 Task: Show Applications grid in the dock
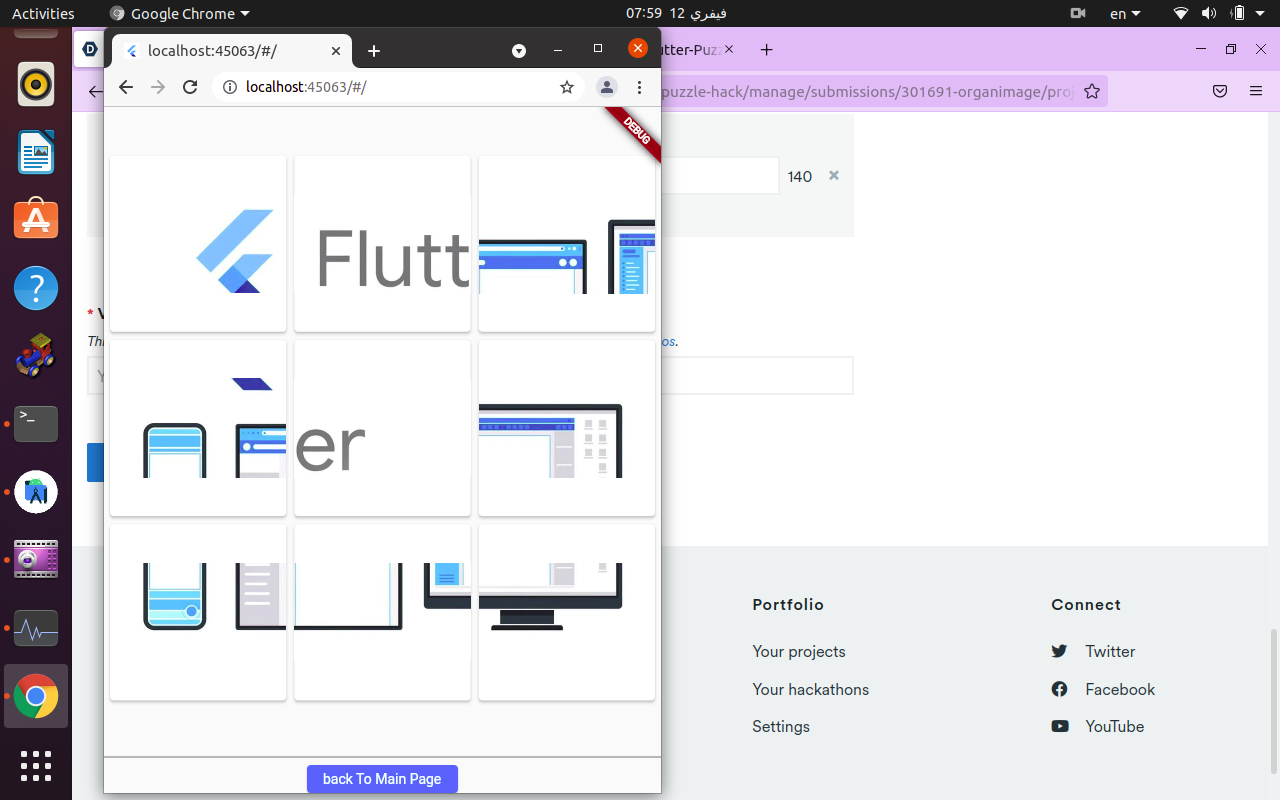coord(36,765)
